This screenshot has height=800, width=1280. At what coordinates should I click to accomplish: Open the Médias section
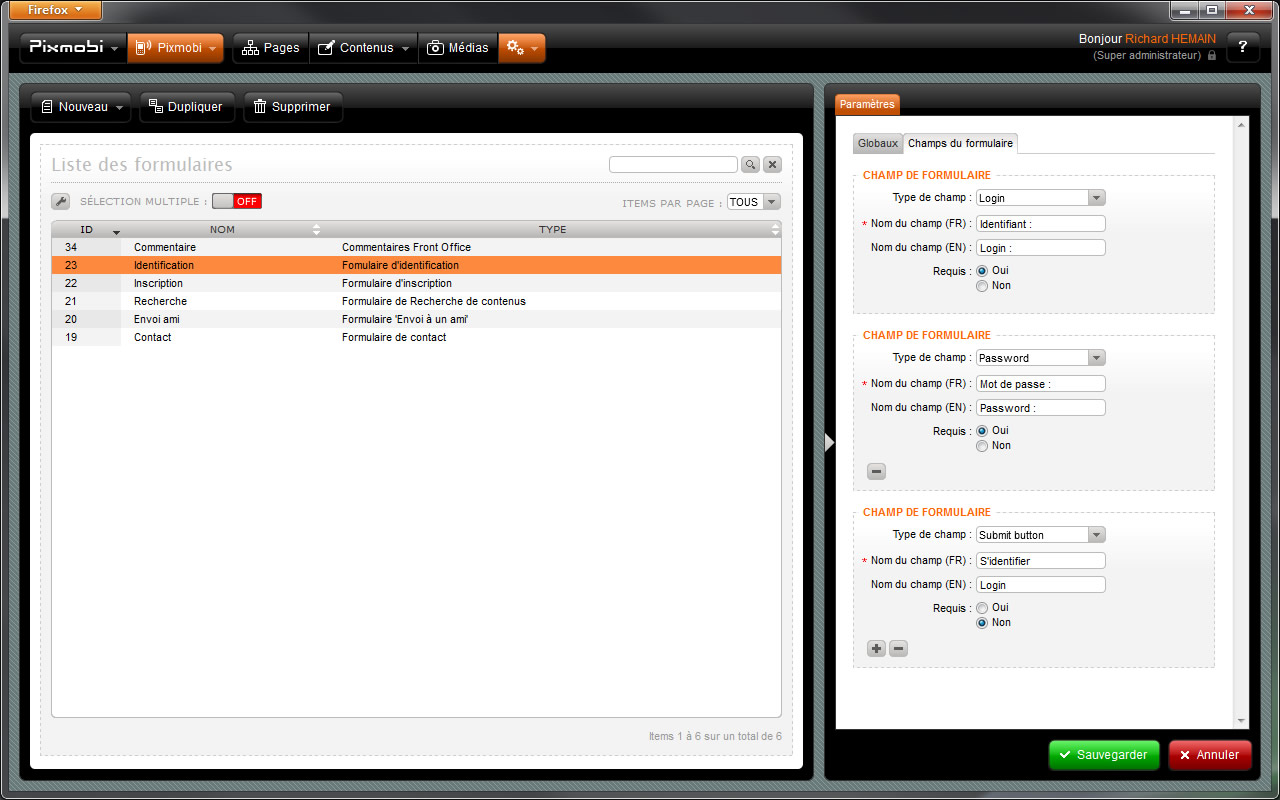pos(458,48)
